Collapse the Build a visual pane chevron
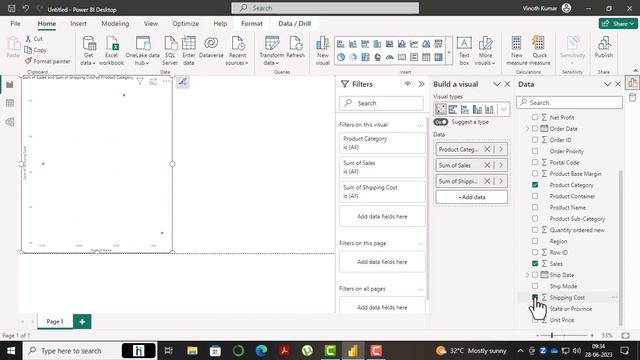 point(497,84)
